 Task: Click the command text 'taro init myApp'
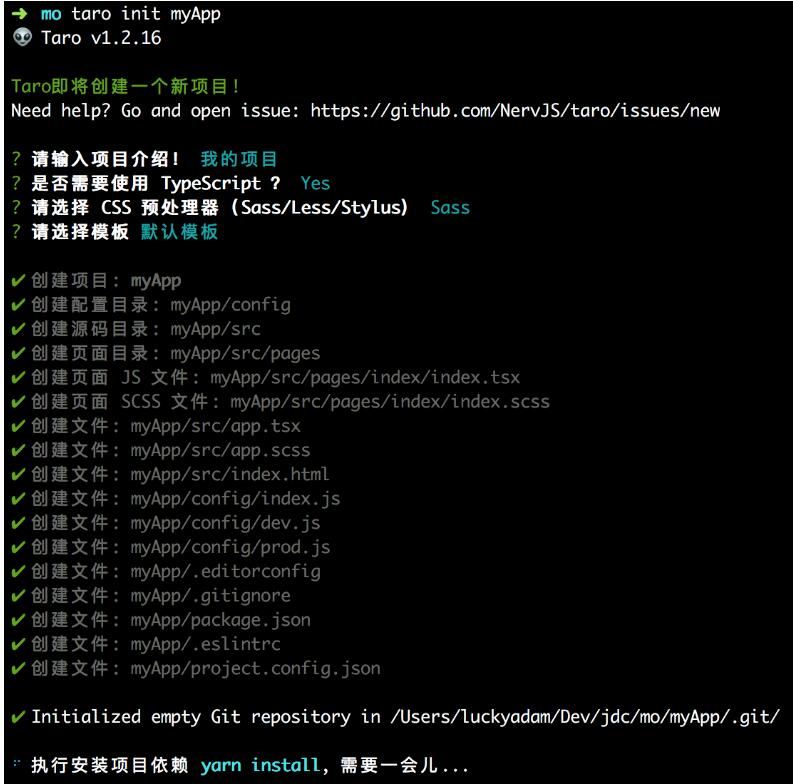146,14
